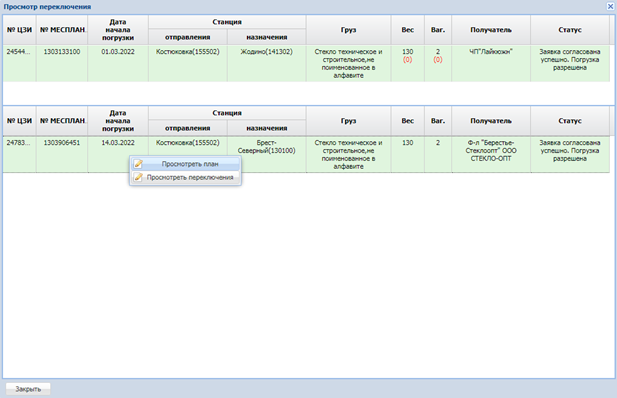Click 'Статус' header in upper table
The width and height of the screenshot is (617, 398).
click(x=570, y=30)
